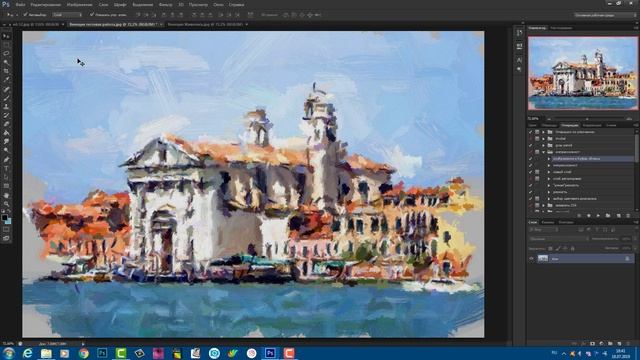Select the Eyedropper tool

(x=6, y=80)
